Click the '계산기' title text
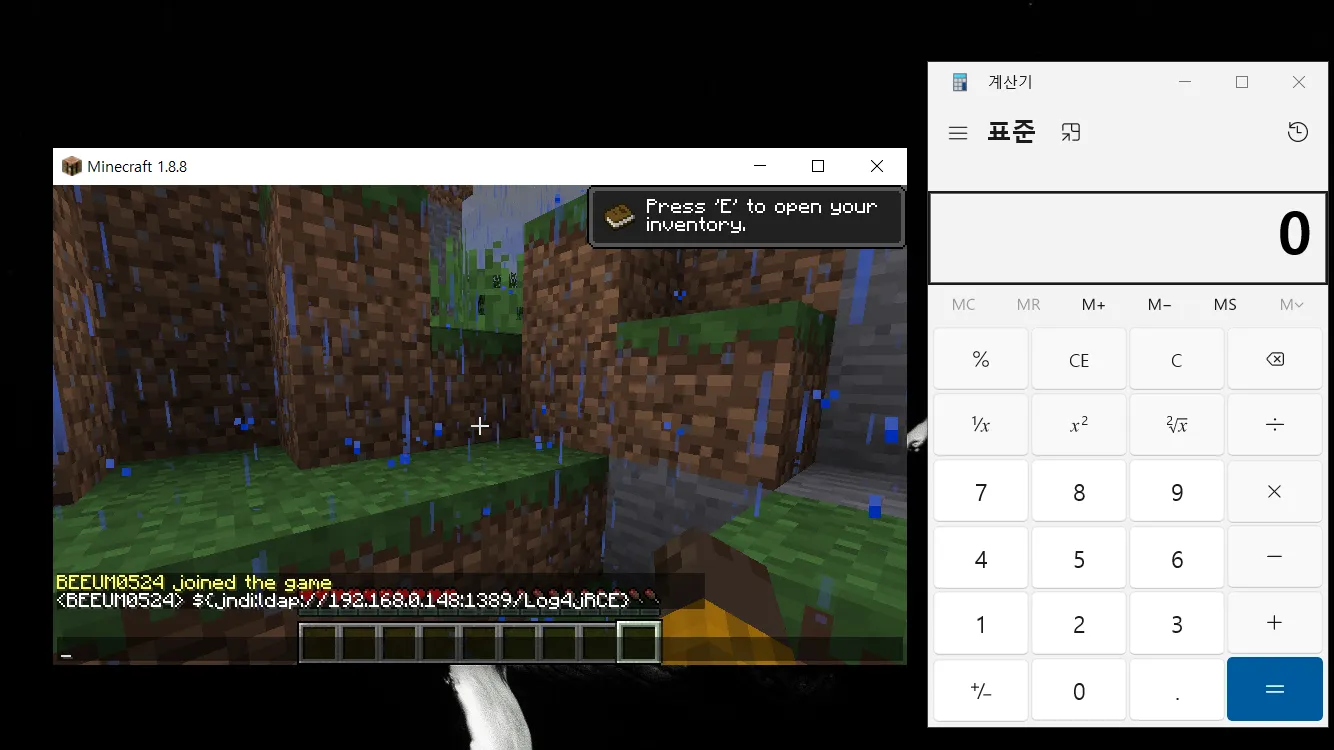 point(1010,82)
